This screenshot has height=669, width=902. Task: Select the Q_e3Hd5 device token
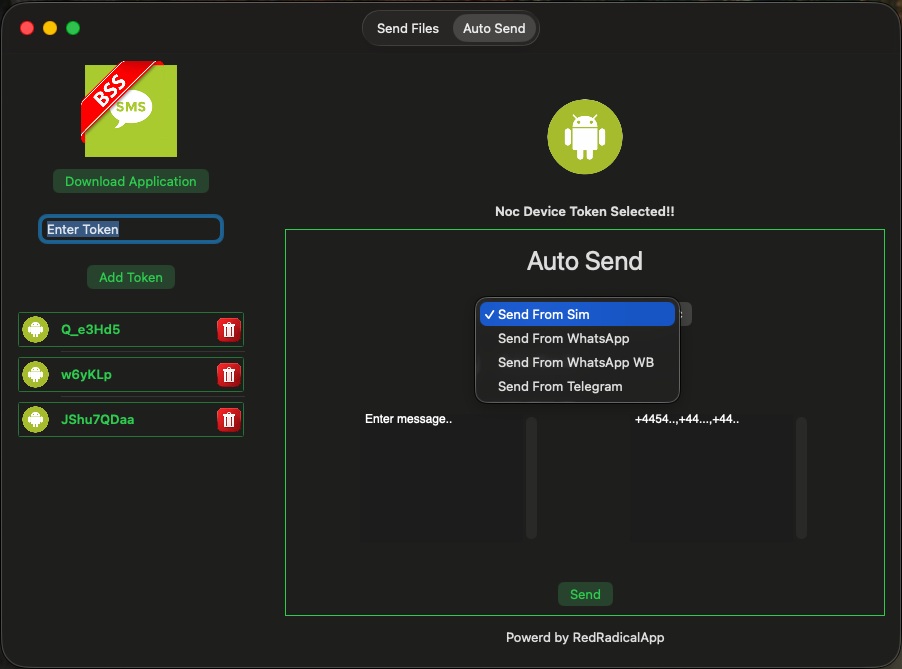131,330
